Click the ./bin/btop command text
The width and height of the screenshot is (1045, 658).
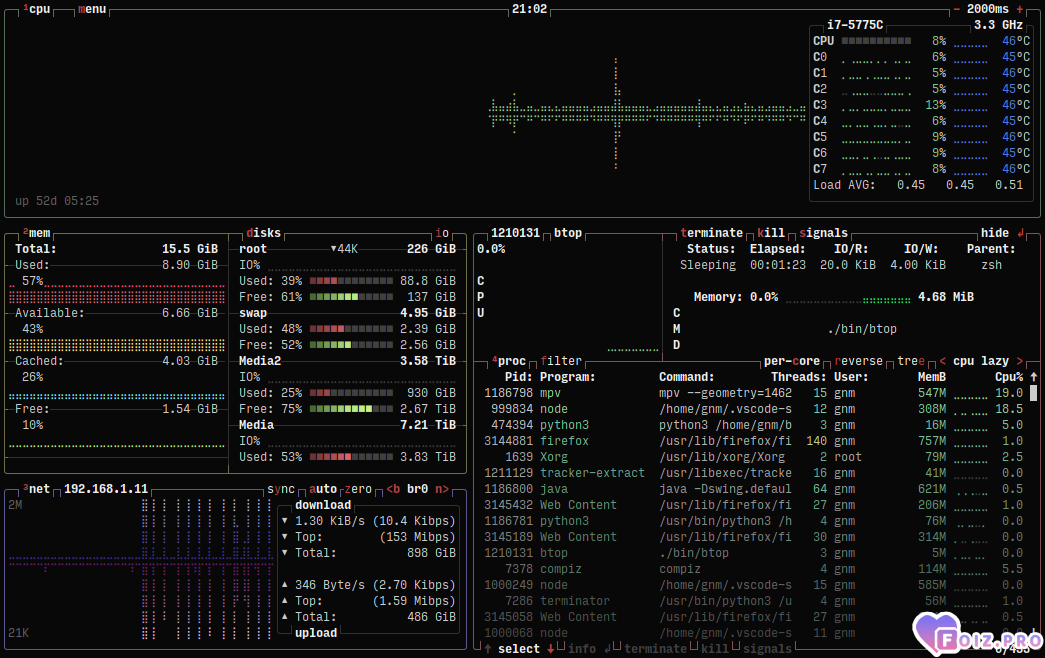coord(862,329)
